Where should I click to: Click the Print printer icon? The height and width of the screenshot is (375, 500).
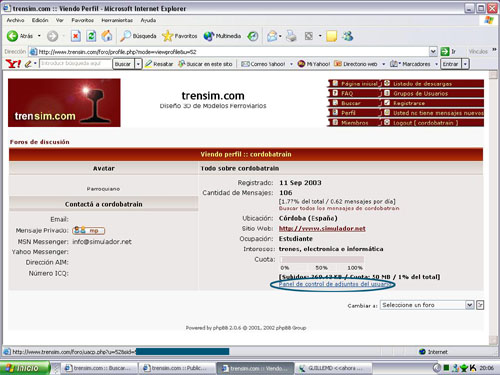(x=291, y=36)
